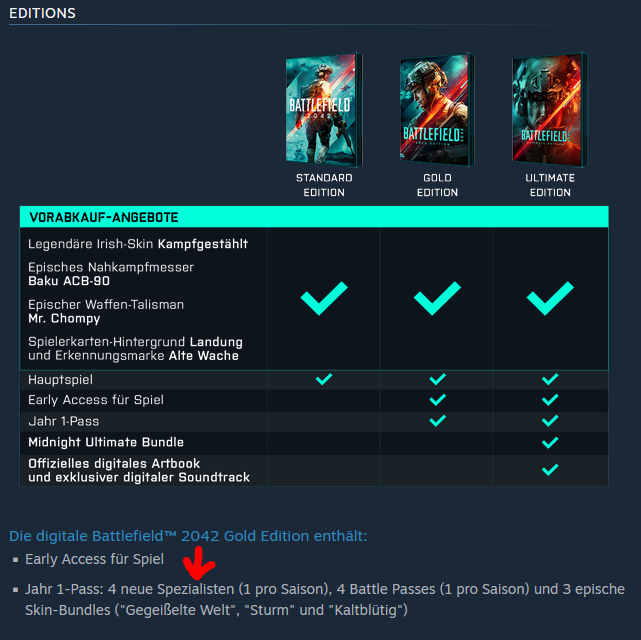This screenshot has height=640, width=641.
Task: Click the large preorder checkmark under Standard Edition
Action: 324,298
